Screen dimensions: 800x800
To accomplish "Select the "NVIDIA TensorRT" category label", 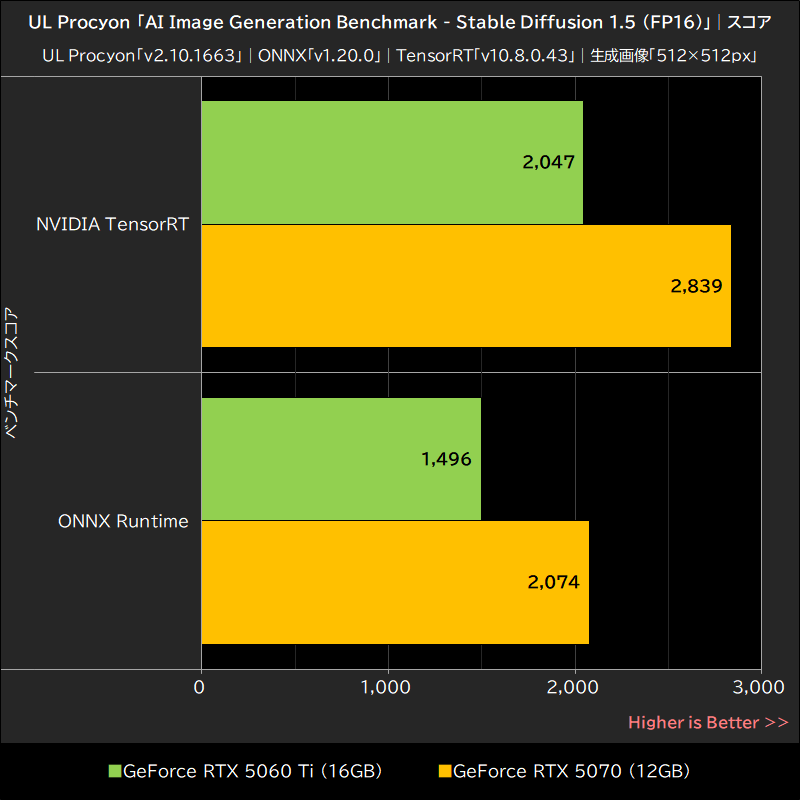I will coord(113,224).
